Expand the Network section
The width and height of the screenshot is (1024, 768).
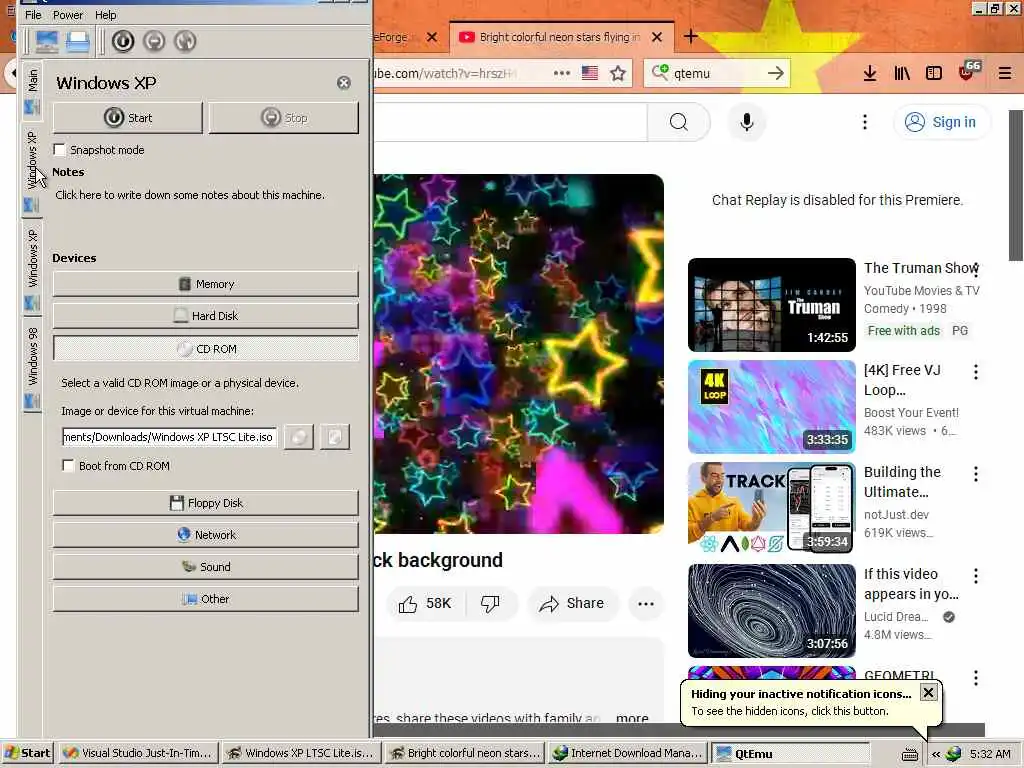pyautogui.click(x=206, y=535)
